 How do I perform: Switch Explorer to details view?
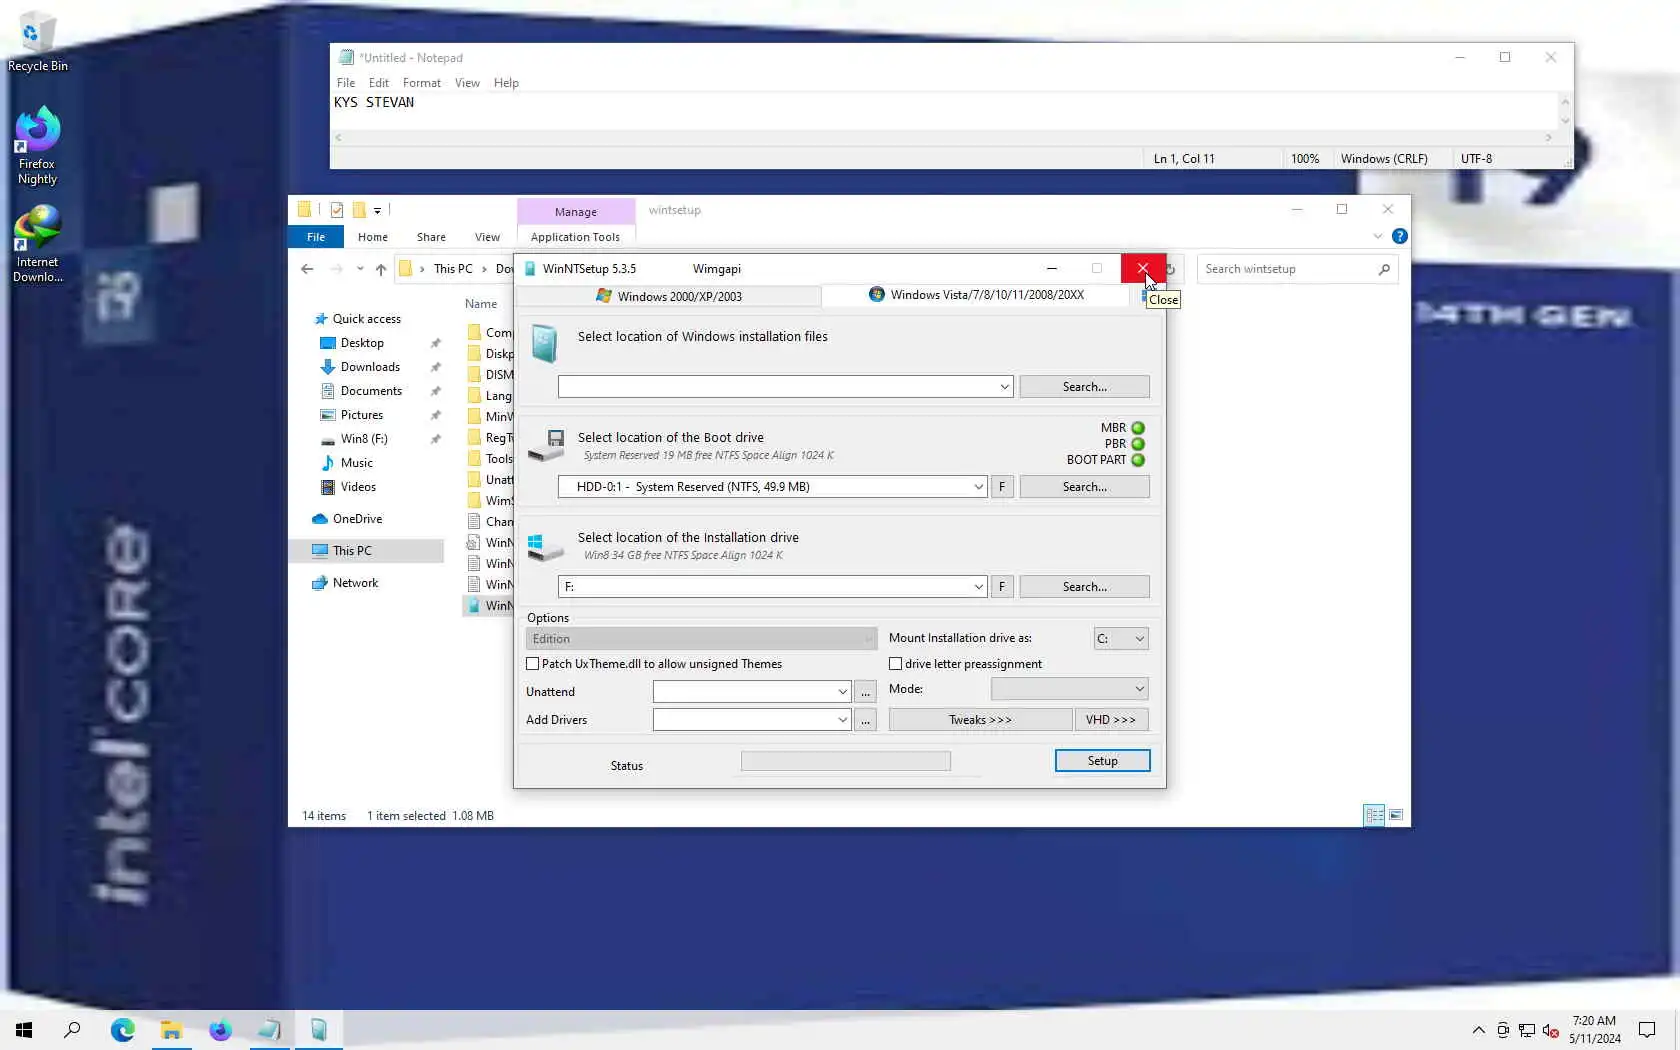(x=1375, y=815)
